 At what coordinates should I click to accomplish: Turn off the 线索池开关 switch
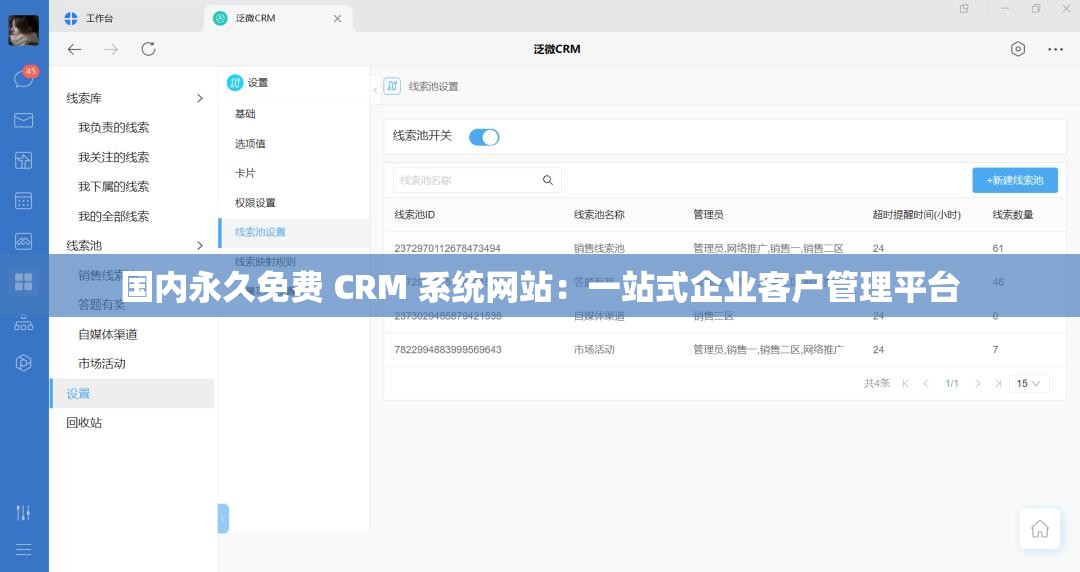pyautogui.click(x=484, y=136)
